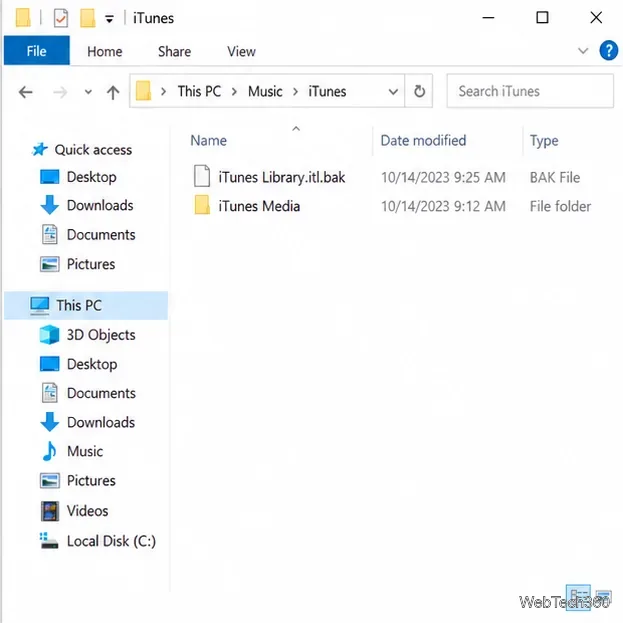Click the Quick access Downloads arrow icon

click(50, 205)
